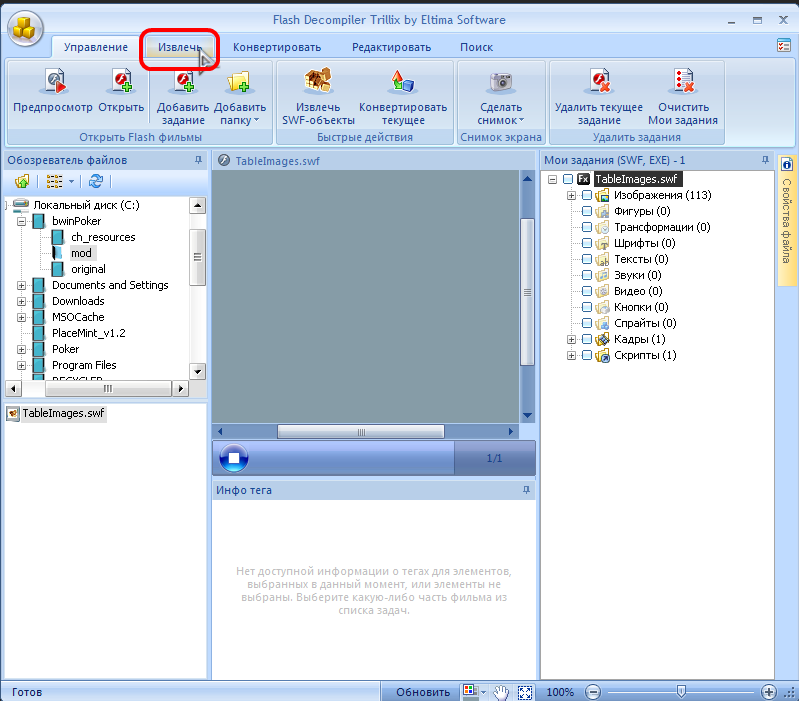Click the background color grid icon in status bar

[470, 691]
